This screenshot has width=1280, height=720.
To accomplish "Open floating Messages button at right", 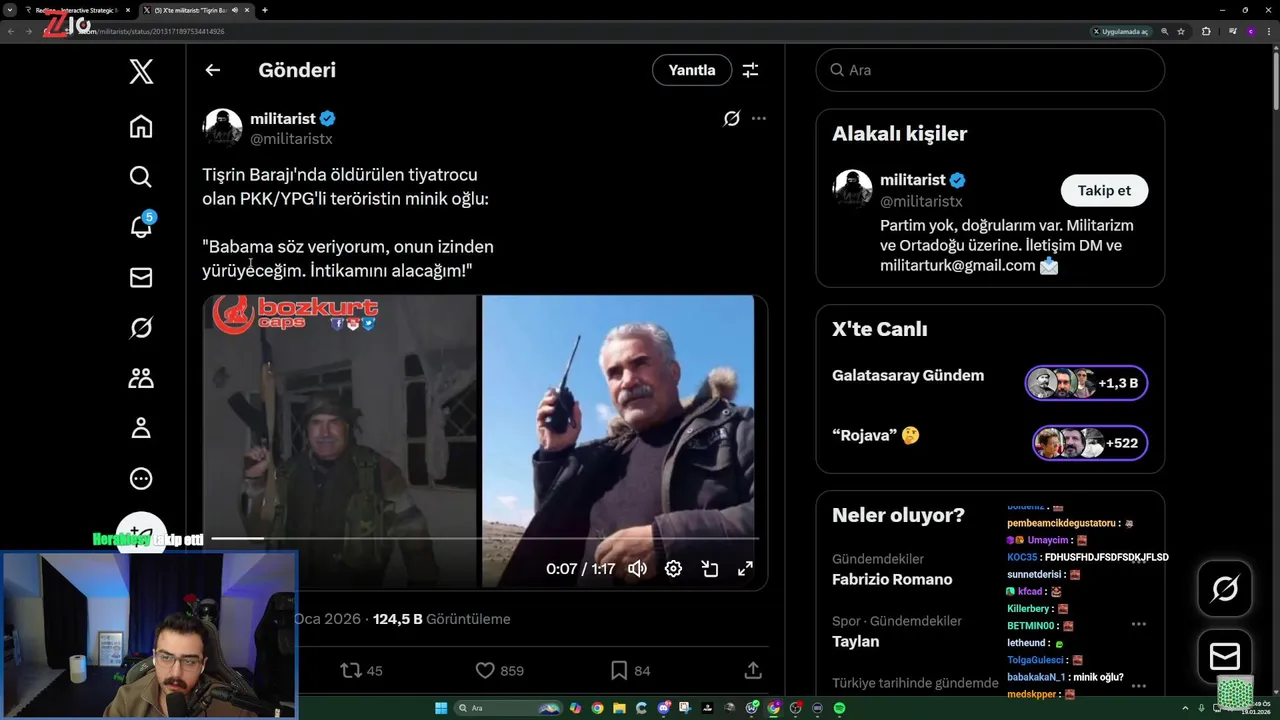I will click(1225, 656).
